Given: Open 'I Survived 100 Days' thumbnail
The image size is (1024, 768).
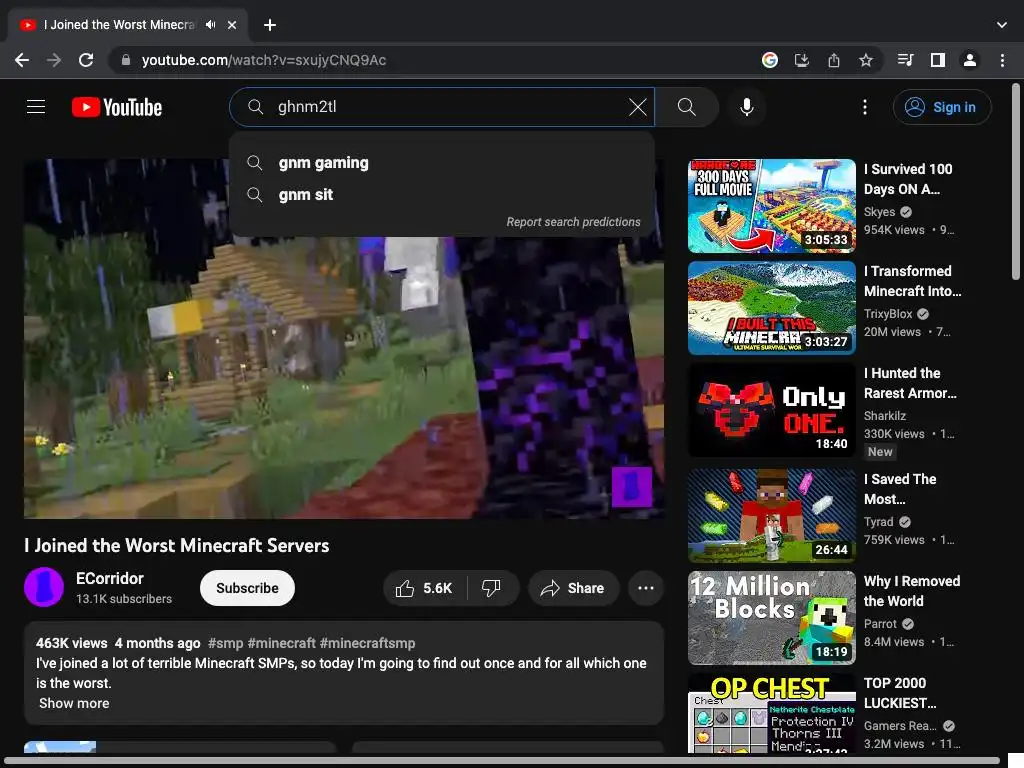Looking at the screenshot, I should pyautogui.click(x=772, y=206).
